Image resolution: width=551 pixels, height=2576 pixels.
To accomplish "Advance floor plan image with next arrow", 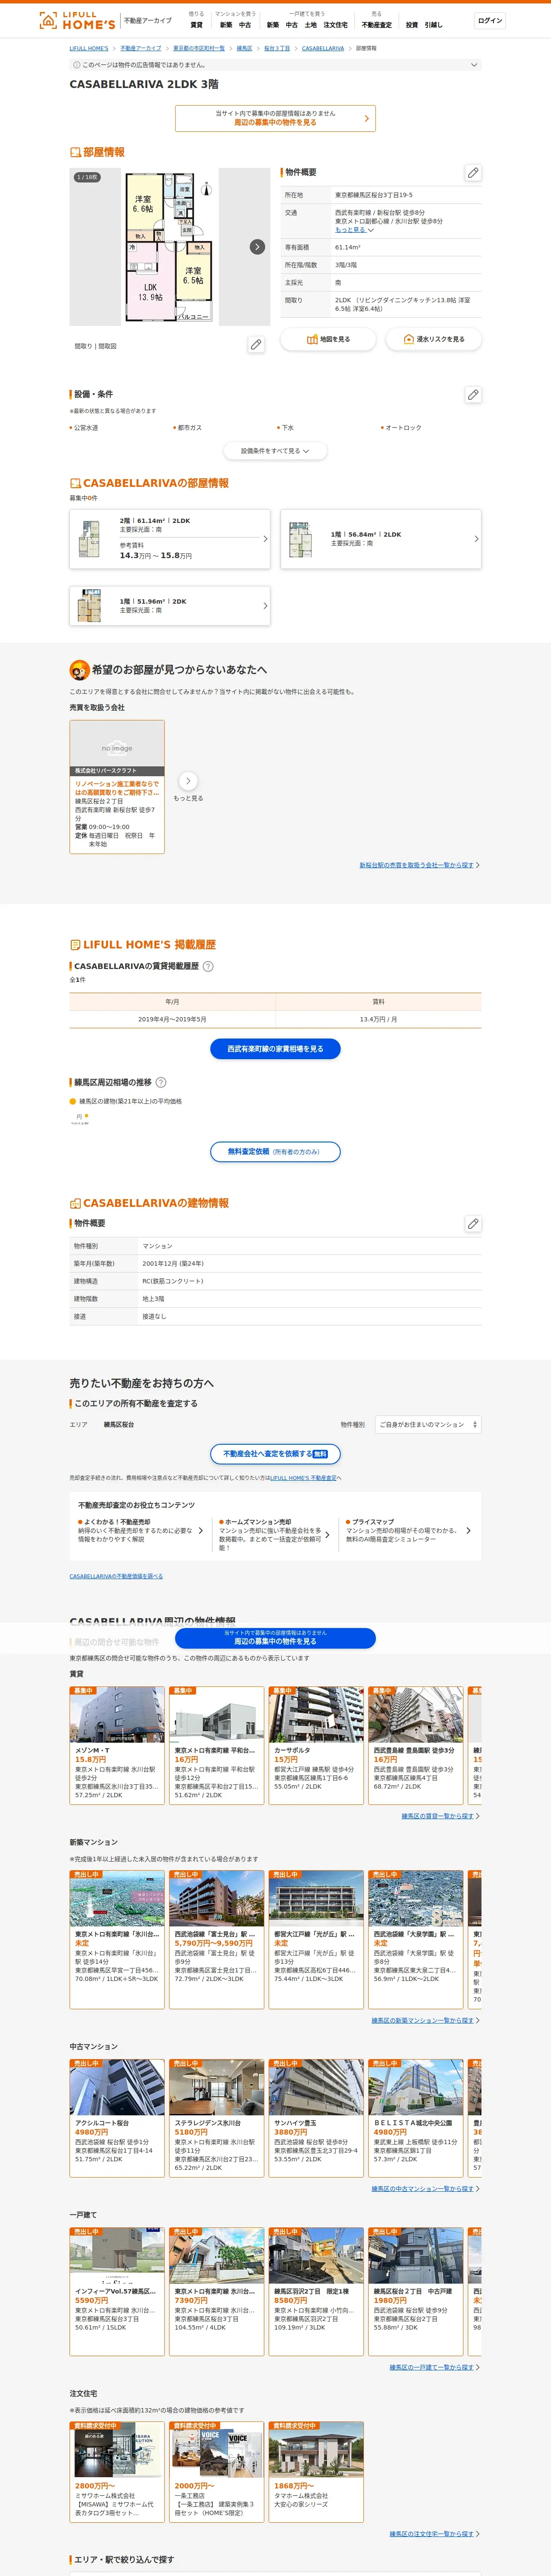I will tap(257, 246).
